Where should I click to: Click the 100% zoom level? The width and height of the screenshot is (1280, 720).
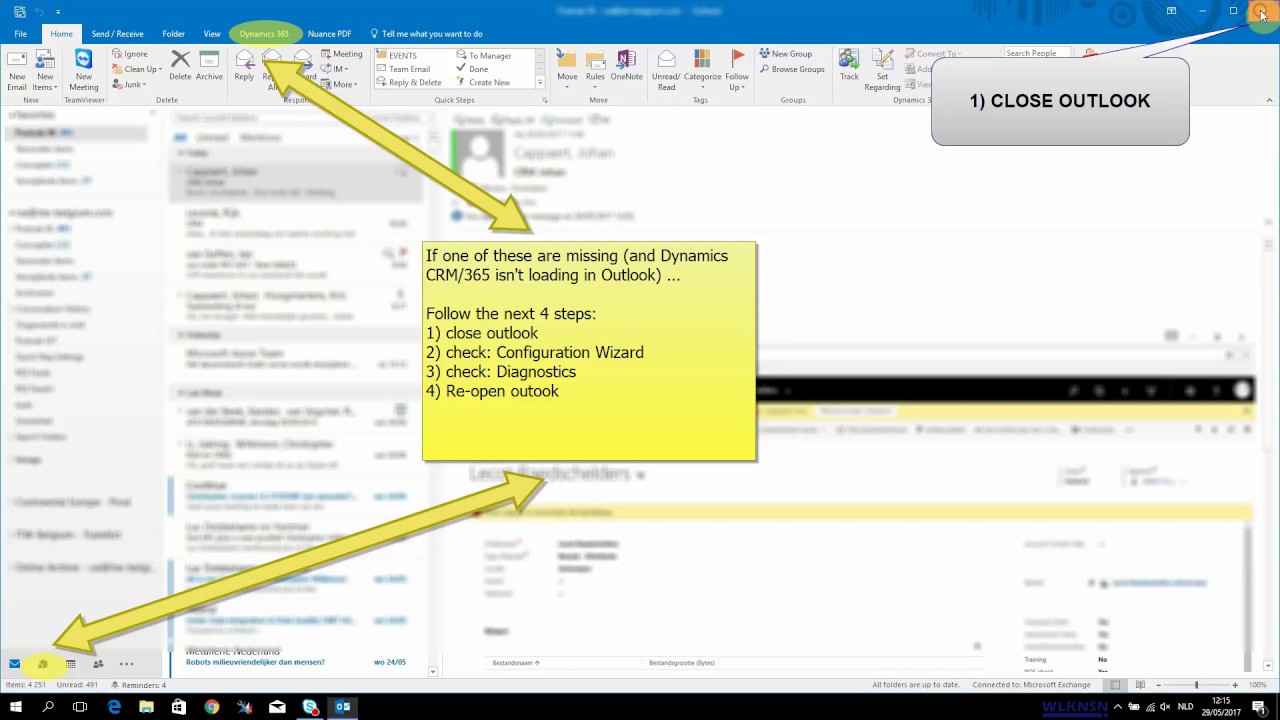[x=1258, y=685]
